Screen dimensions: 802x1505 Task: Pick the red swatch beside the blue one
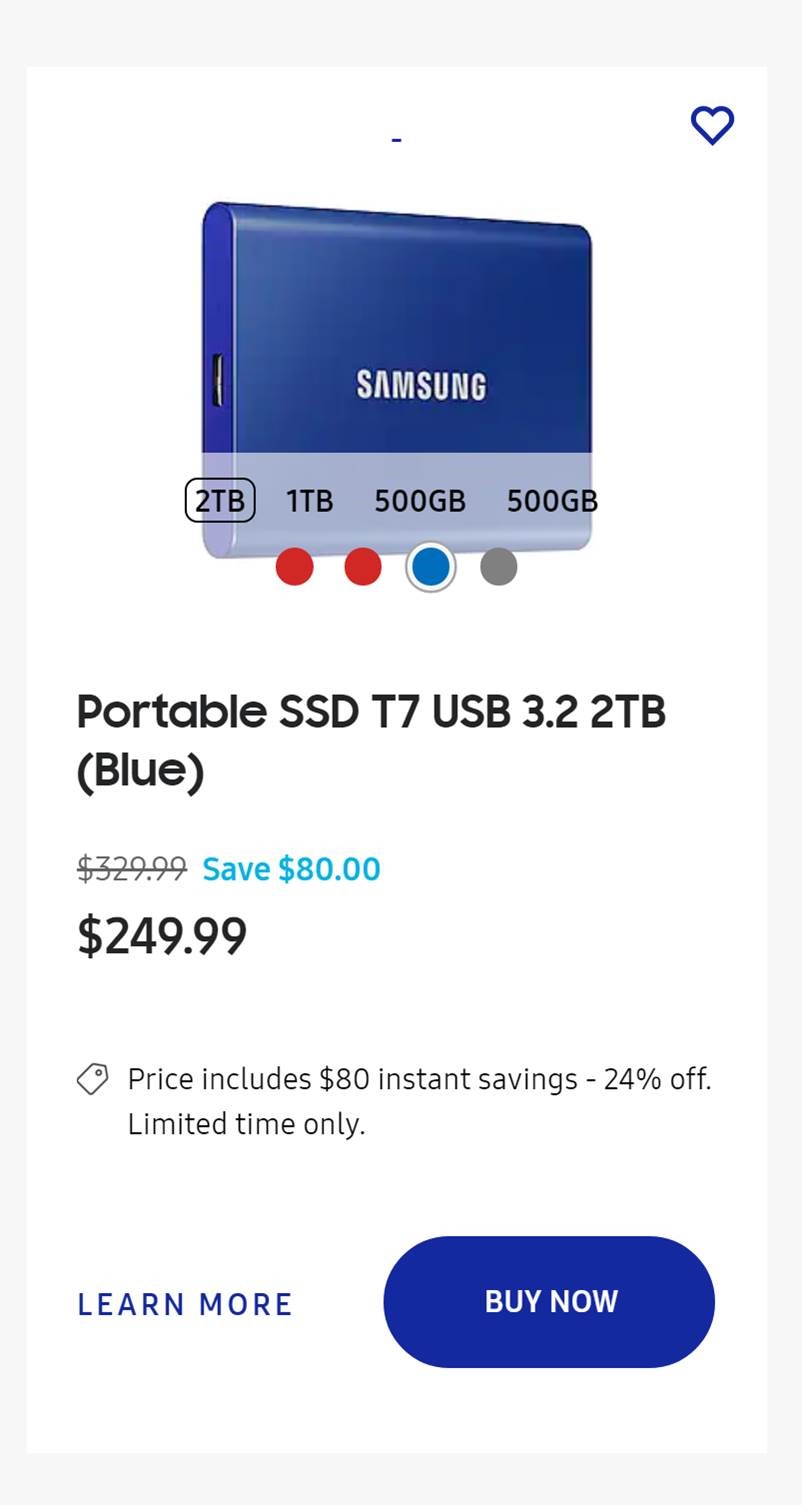tap(363, 567)
